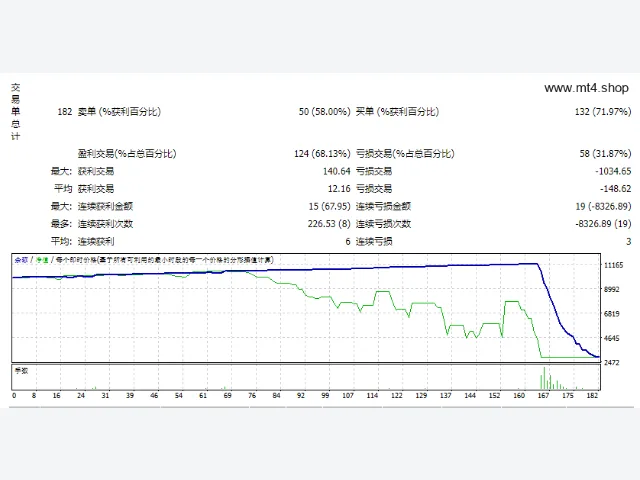Click the 手数 label in volume panel
Viewport: 640px width, 480px height.
click(21, 371)
